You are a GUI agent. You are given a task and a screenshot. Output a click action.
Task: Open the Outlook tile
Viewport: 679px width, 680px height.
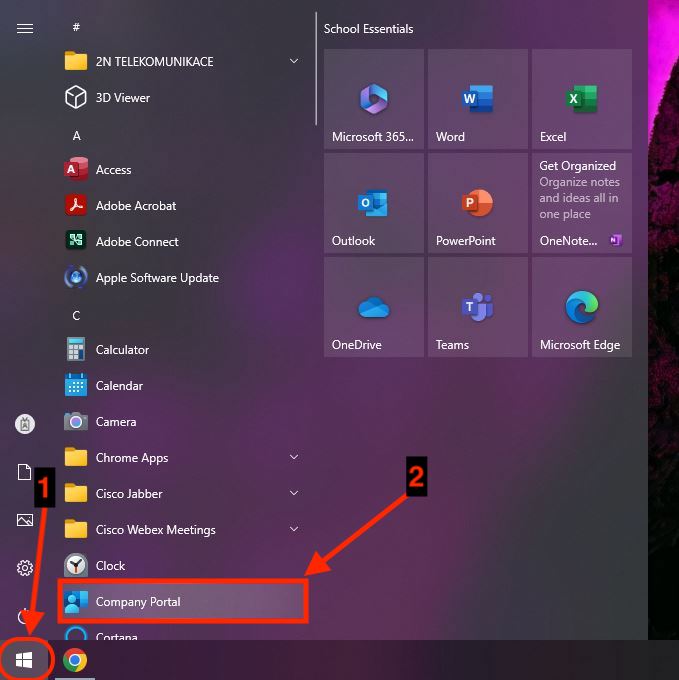(374, 203)
